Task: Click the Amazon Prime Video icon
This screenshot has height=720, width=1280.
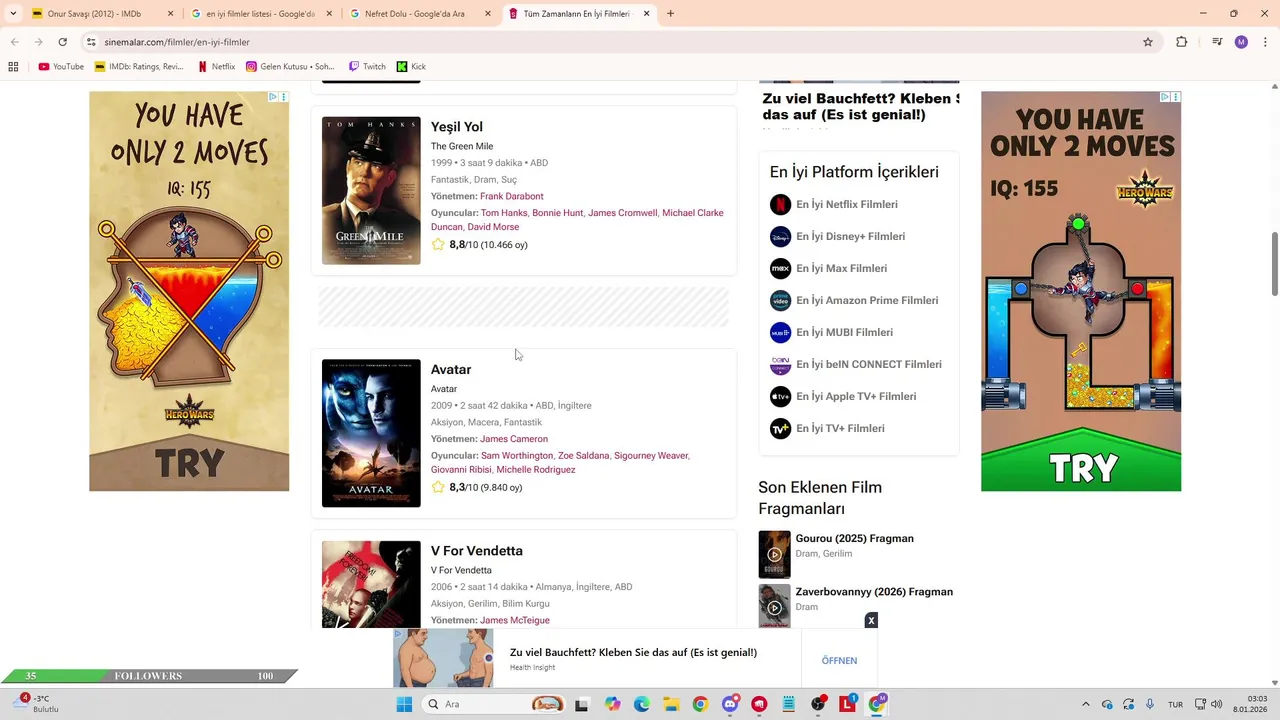Action: (x=780, y=300)
